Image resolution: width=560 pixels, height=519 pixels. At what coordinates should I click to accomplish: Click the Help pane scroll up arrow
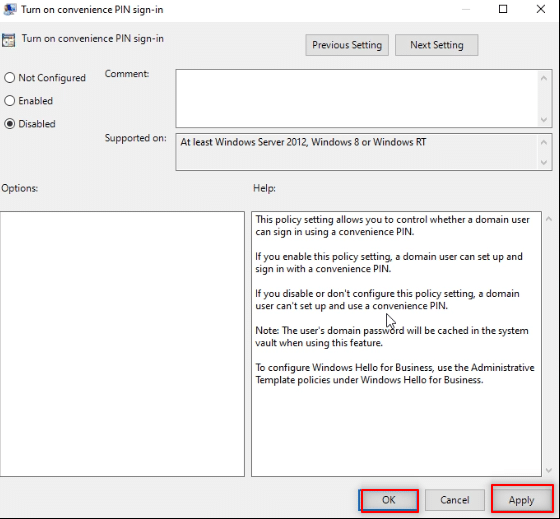tap(549, 219)
